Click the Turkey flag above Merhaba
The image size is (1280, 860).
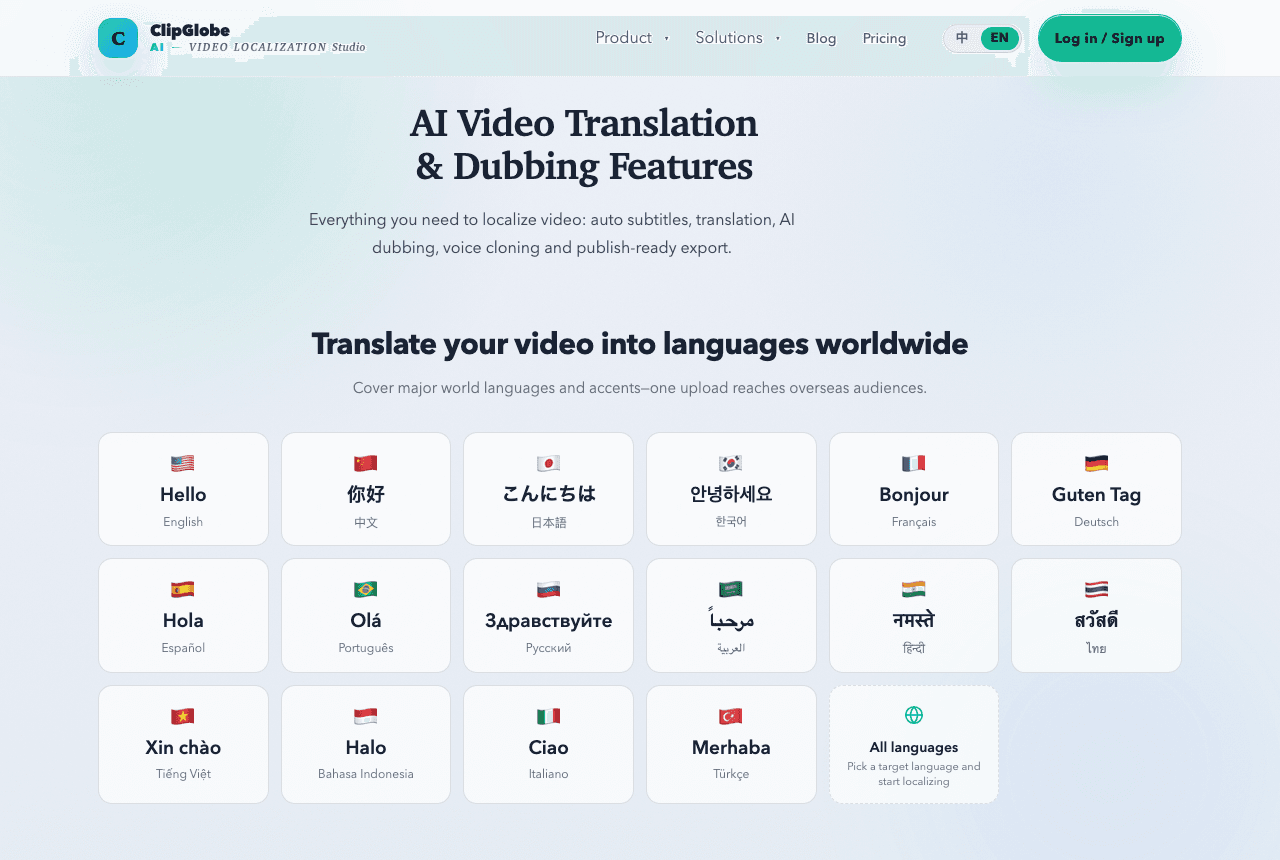point(731,716)
